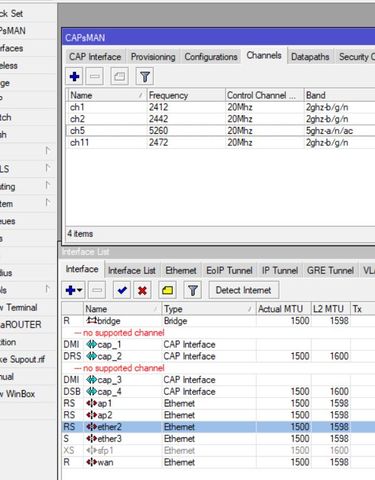Sort interfaces by the Type column header
The width and height of the screenshot is (375, 480).
tap(209, 309)
